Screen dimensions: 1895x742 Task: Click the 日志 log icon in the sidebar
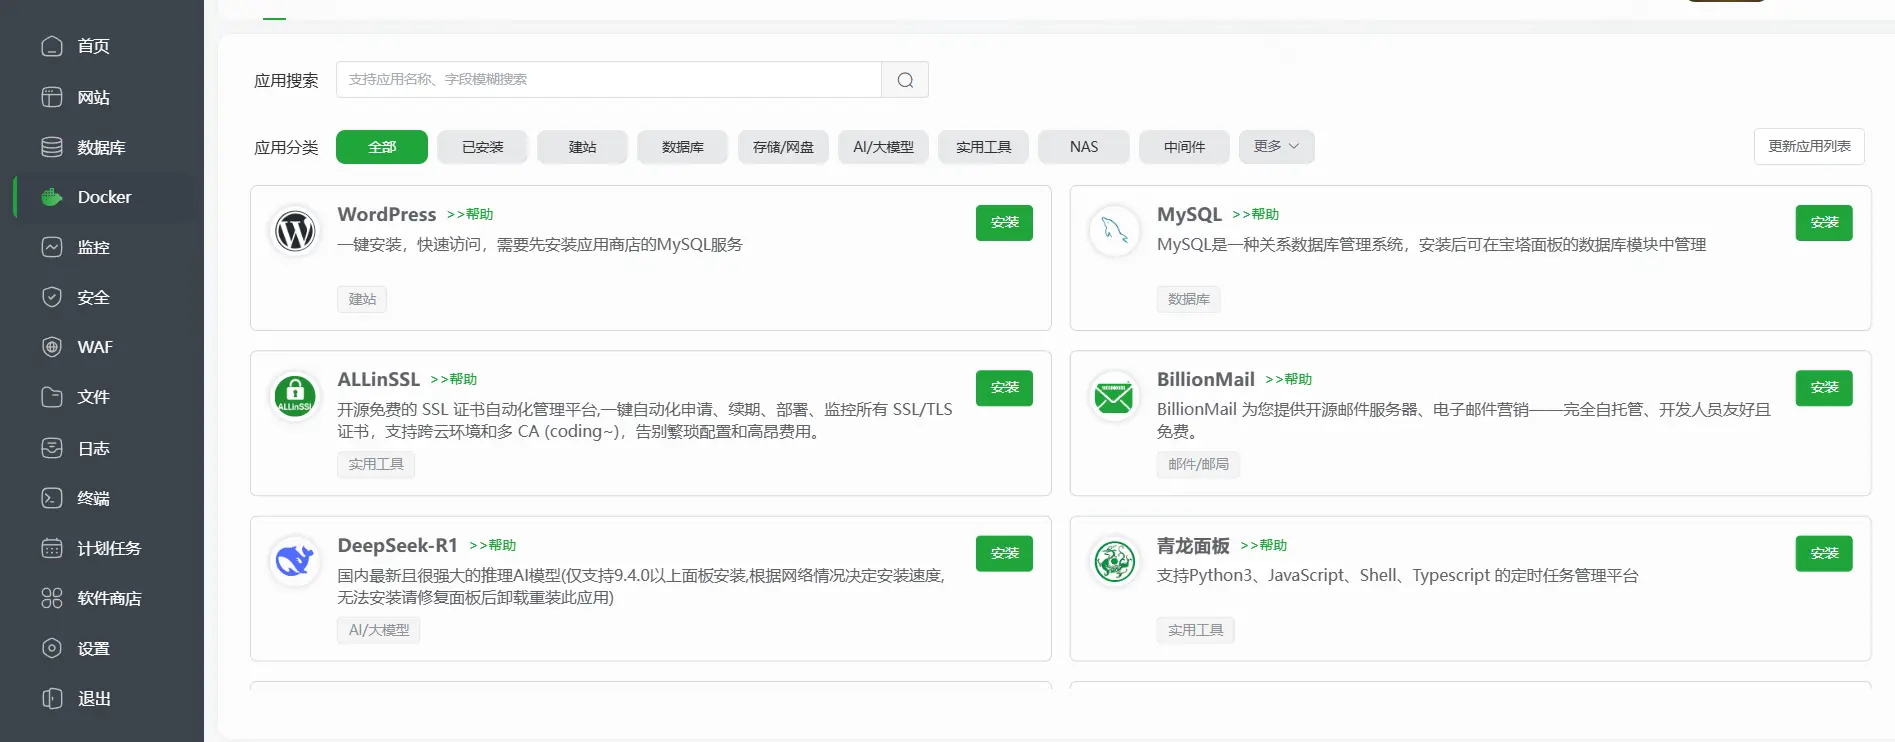pos(52,448)
